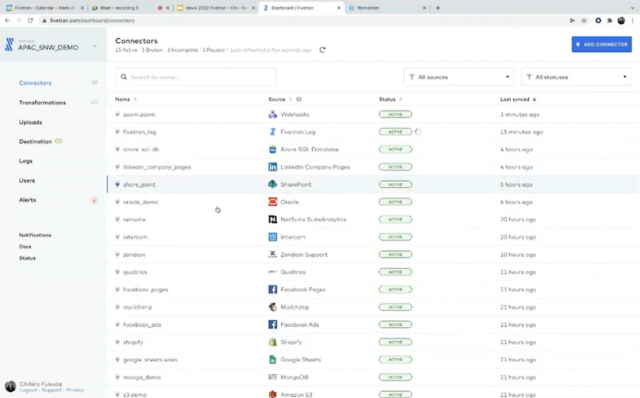Click the Search by name field
The image size is (640, 398).
click(x=196, y=77)
